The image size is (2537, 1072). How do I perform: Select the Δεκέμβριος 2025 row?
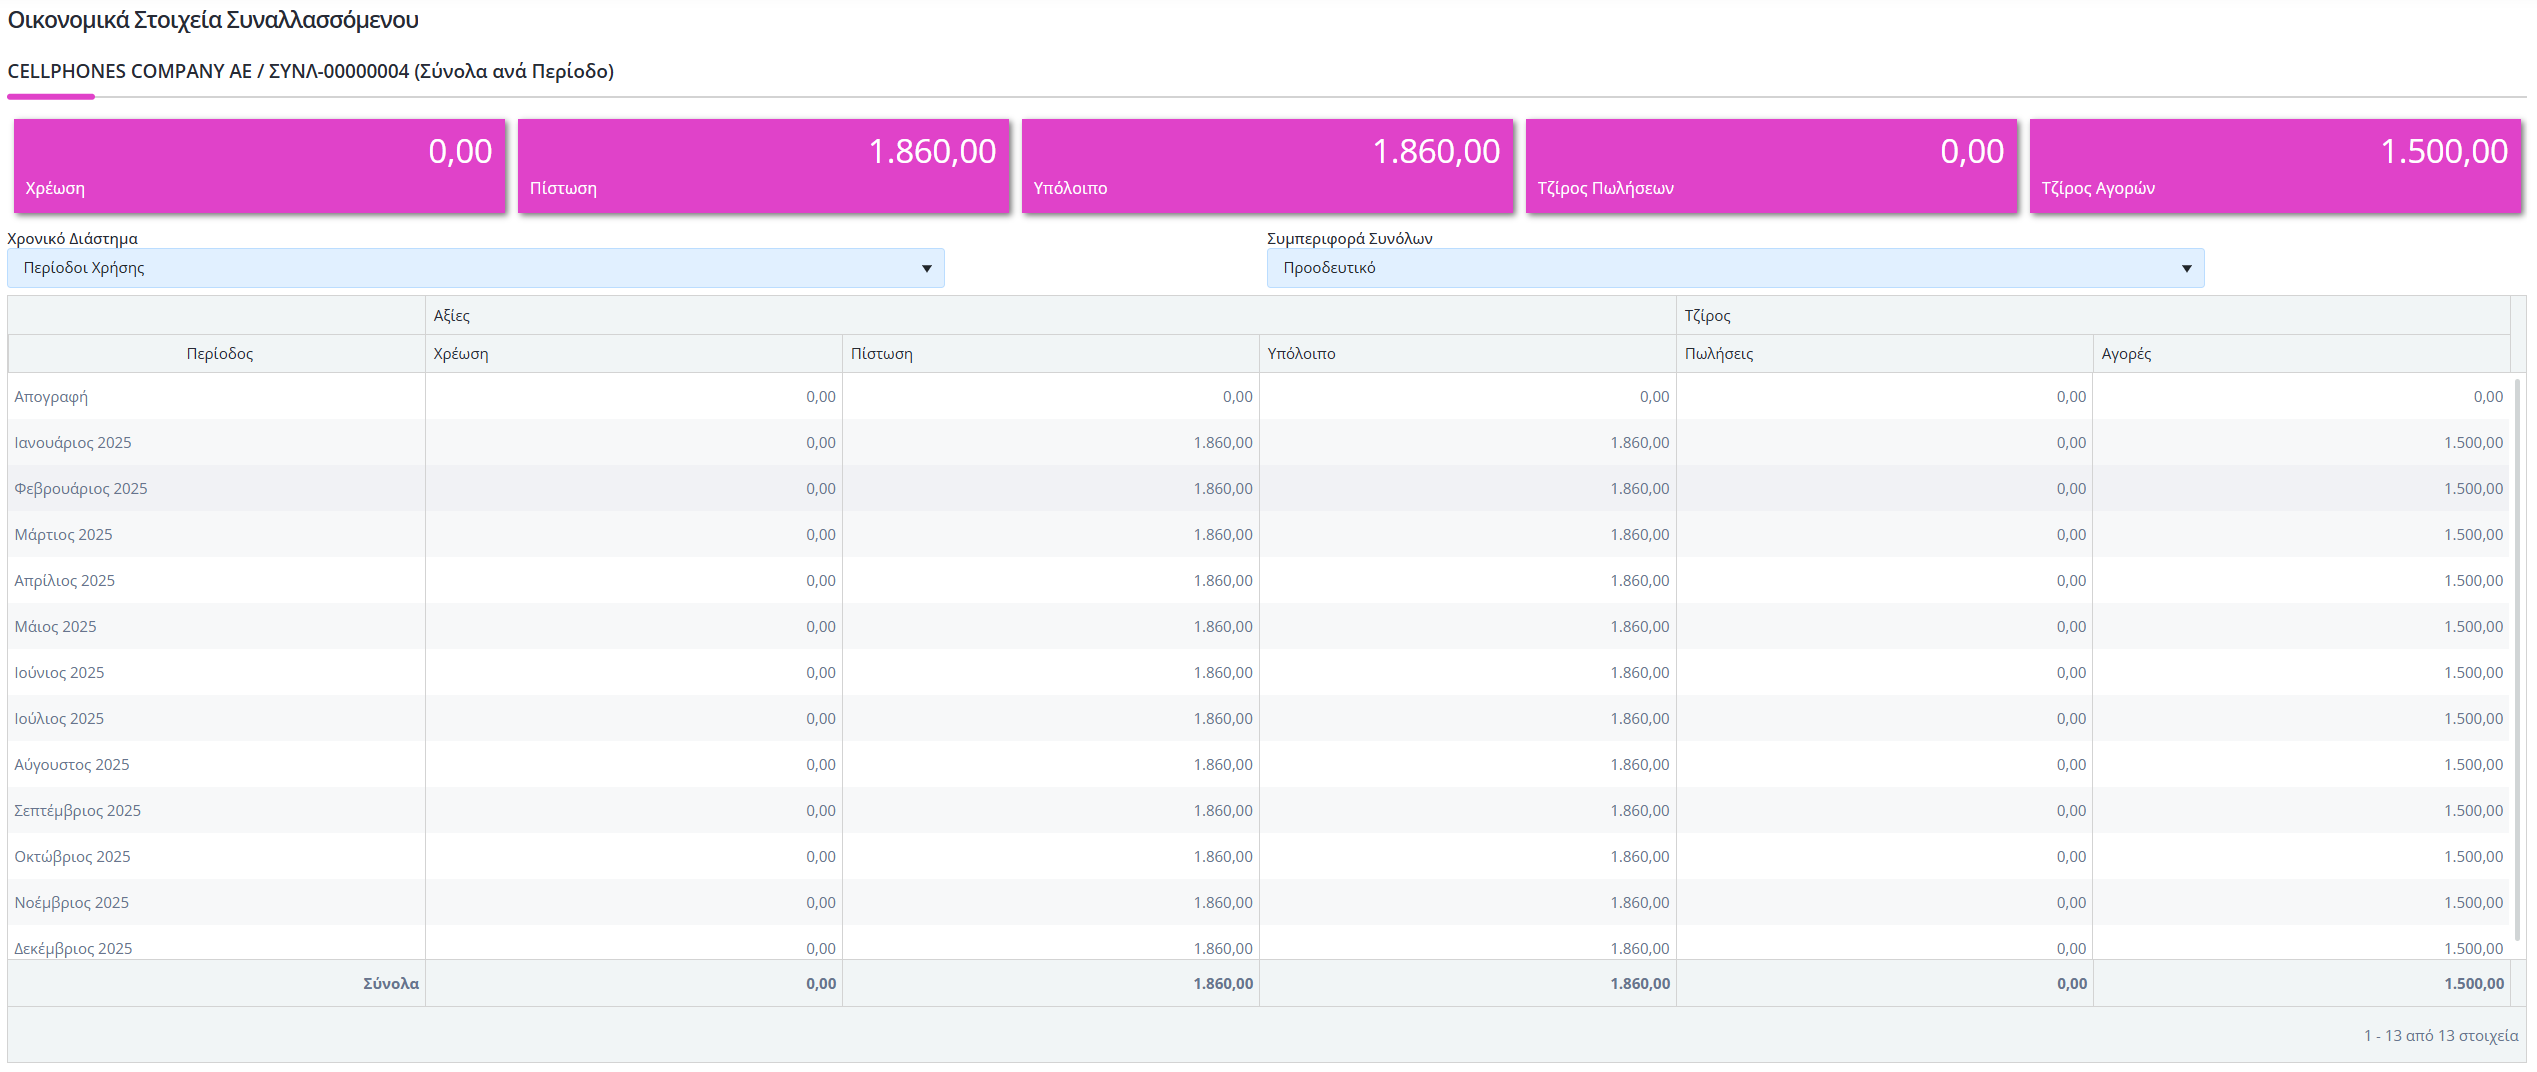[x=1259, y=943]
